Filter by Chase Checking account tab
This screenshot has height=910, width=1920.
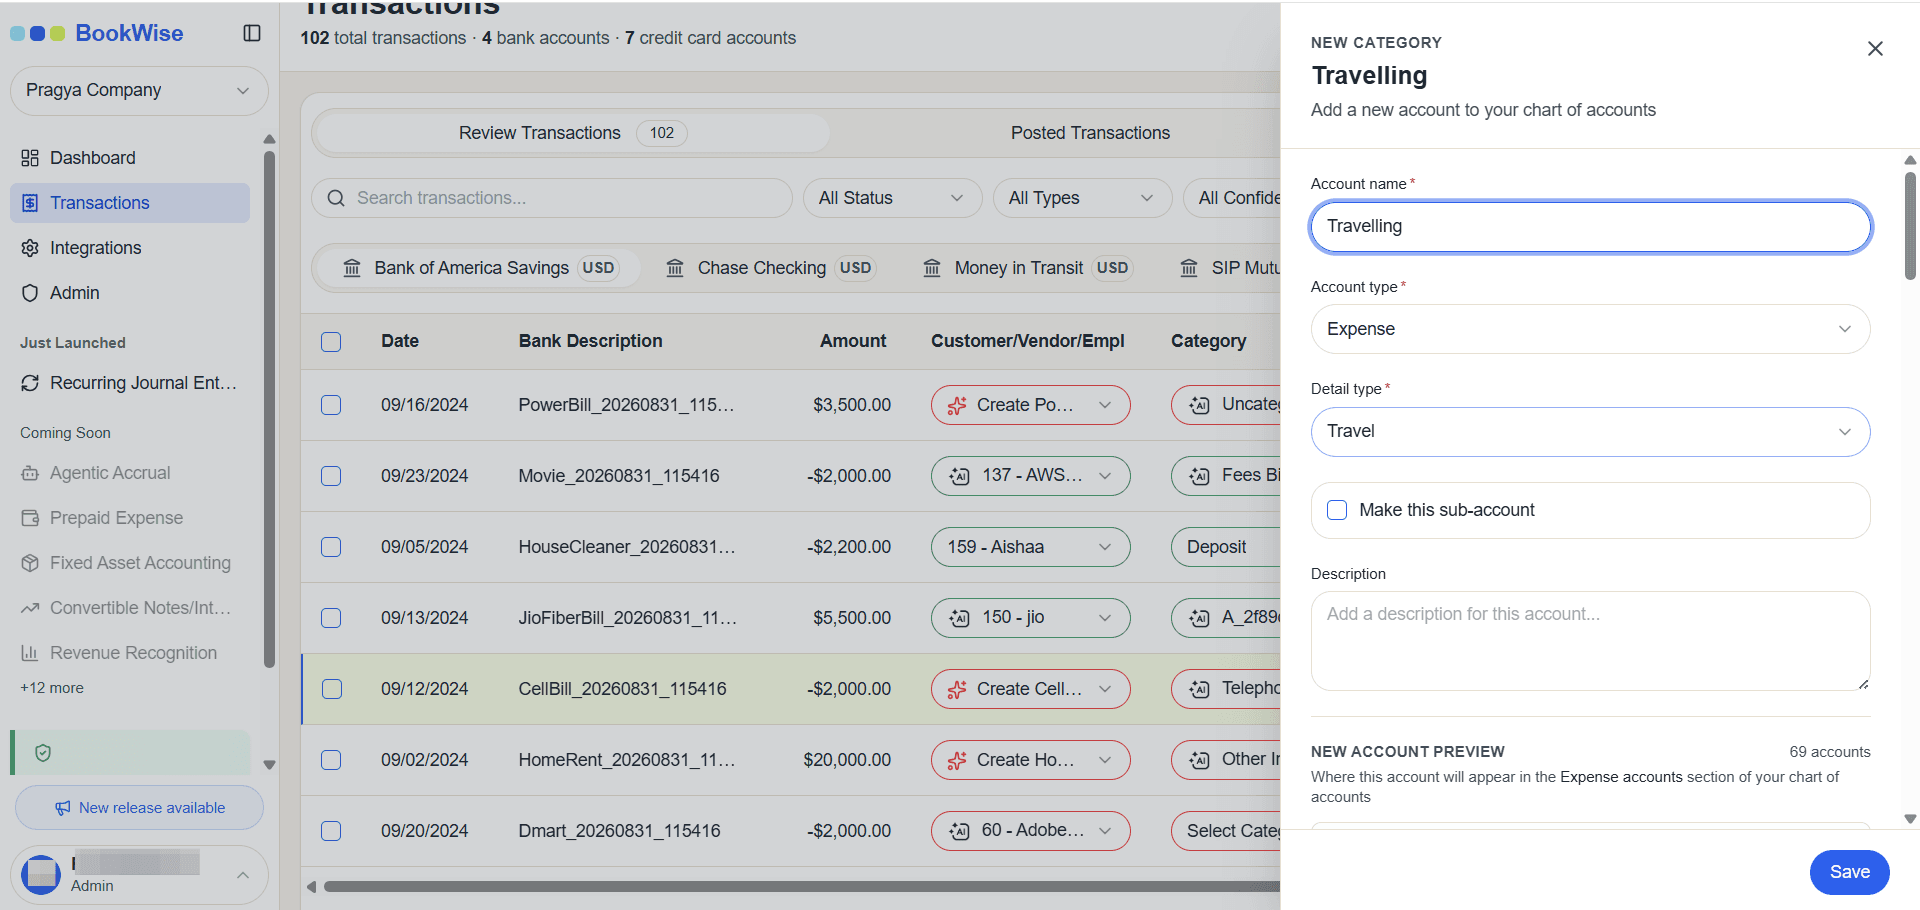(771, 268)
